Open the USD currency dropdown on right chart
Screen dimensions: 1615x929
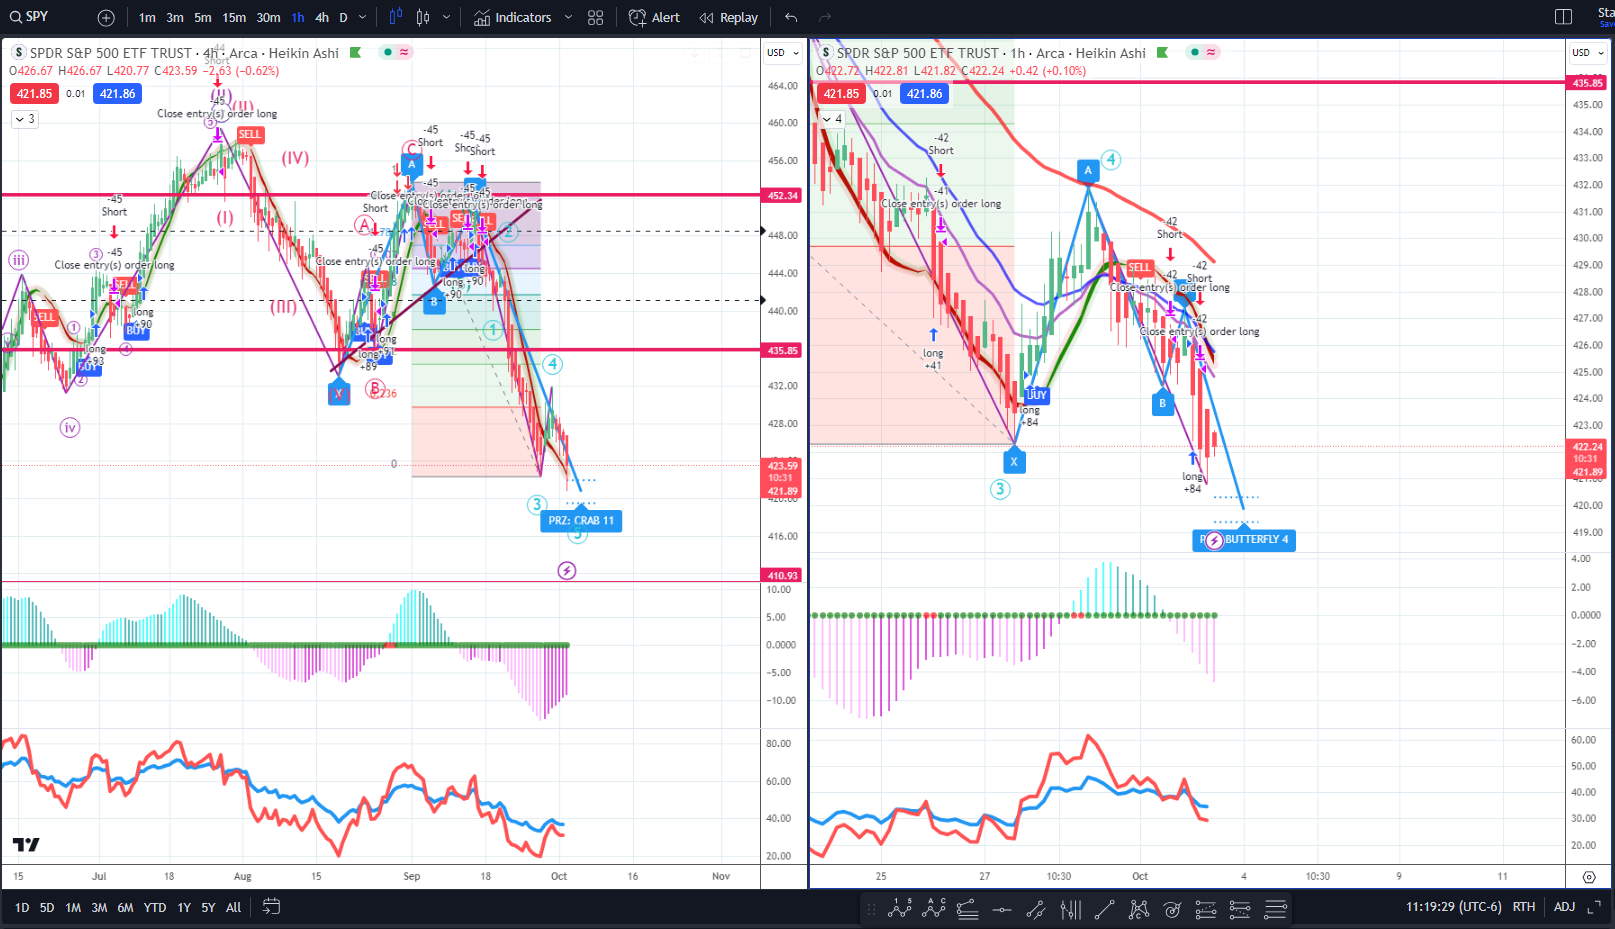pos(1588,53)
